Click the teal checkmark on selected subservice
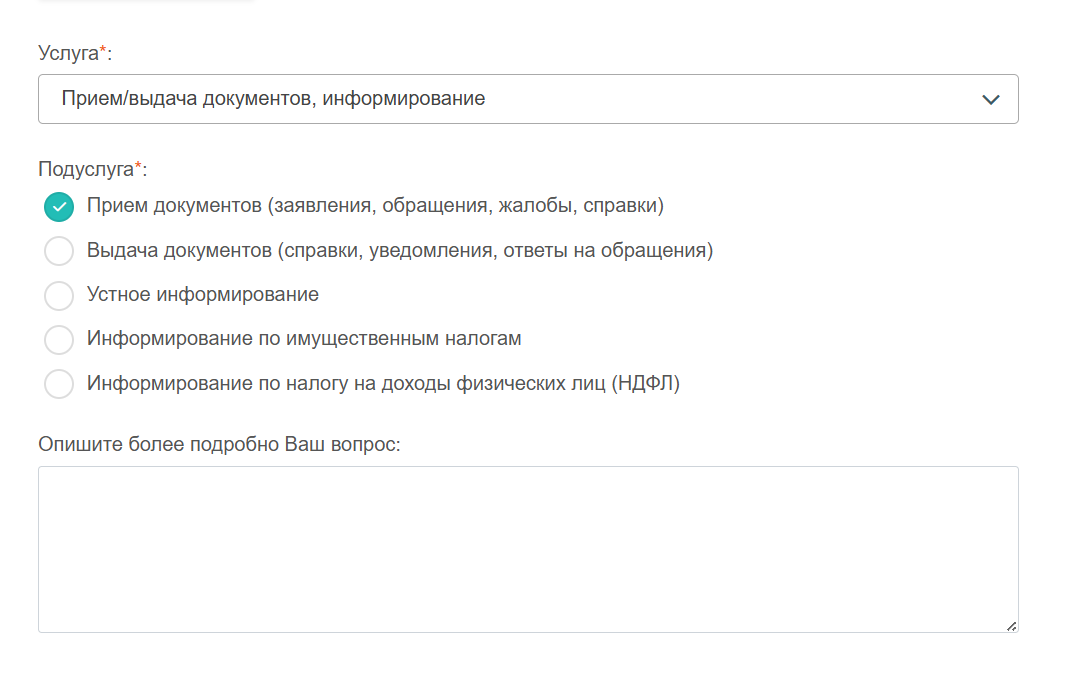The image size is (1075, 694). click(58, 207)
